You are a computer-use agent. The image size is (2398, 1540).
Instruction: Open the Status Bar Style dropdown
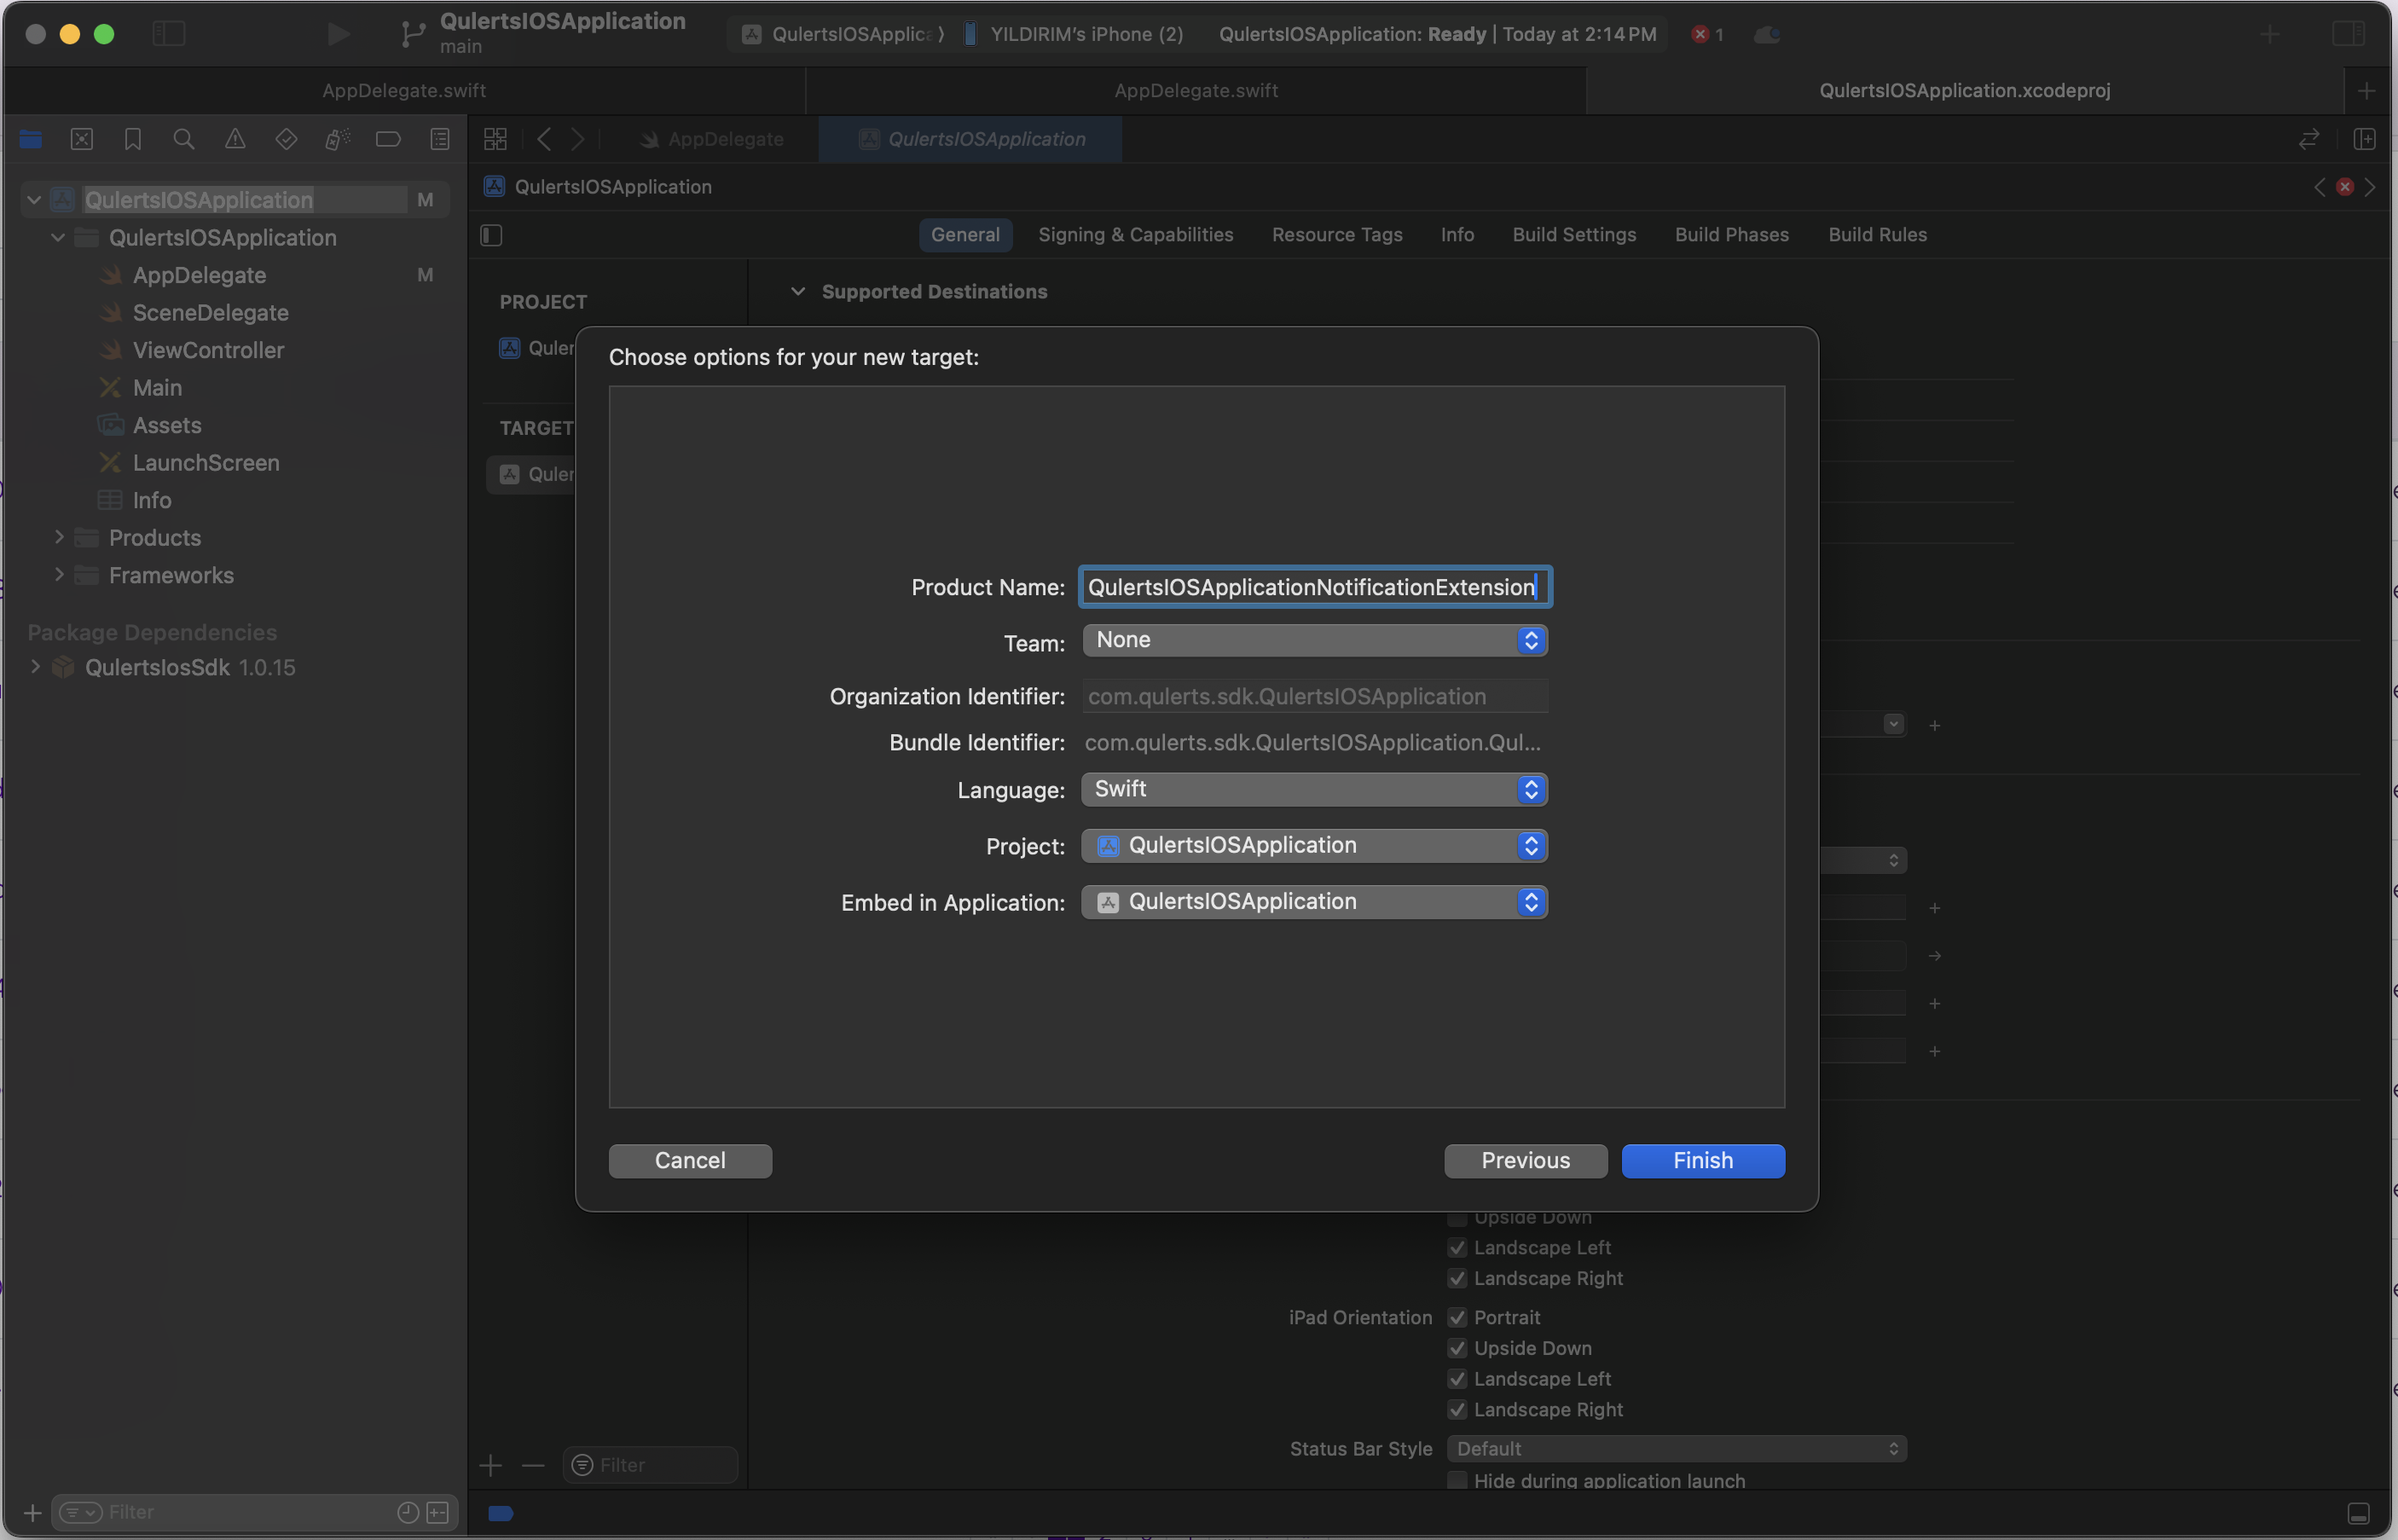[1676, 1449]
